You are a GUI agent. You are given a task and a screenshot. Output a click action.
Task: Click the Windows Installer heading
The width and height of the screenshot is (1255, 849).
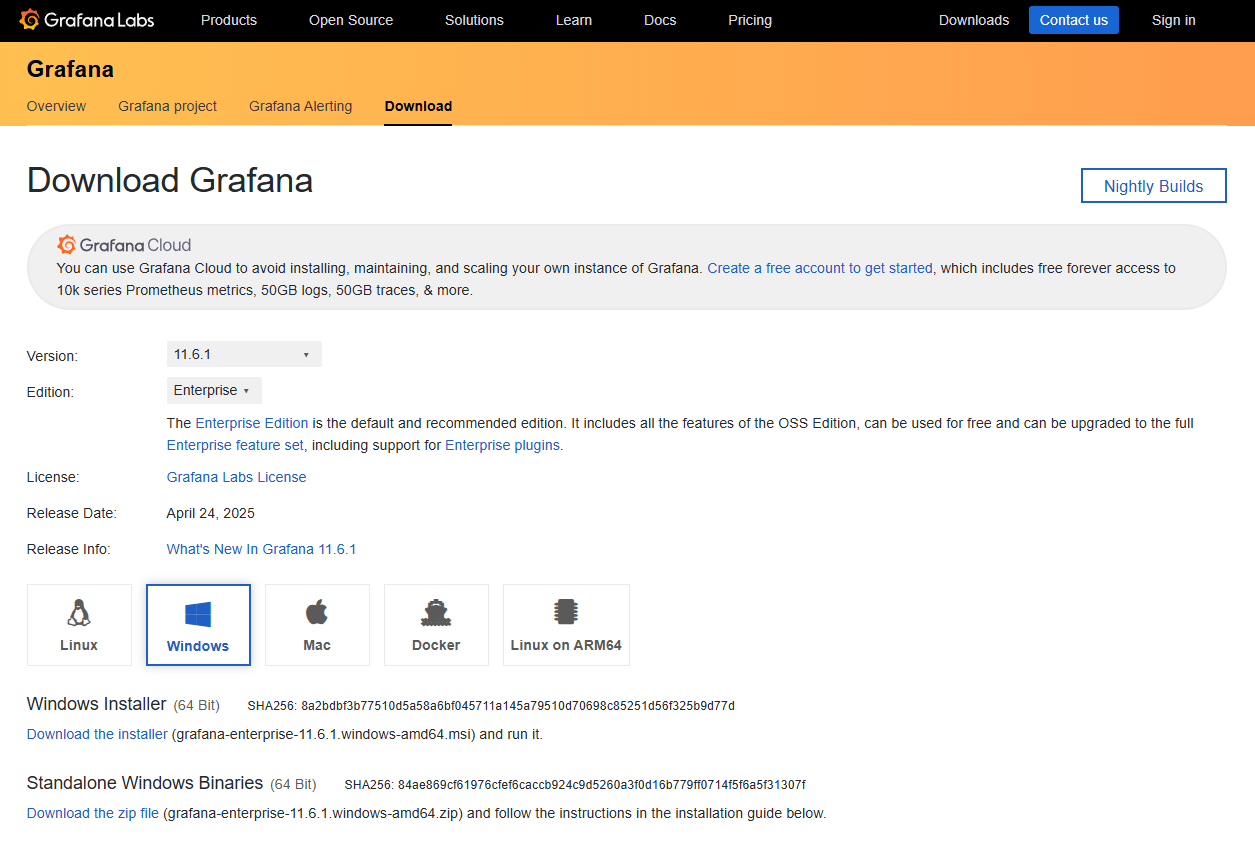point(97,704)
